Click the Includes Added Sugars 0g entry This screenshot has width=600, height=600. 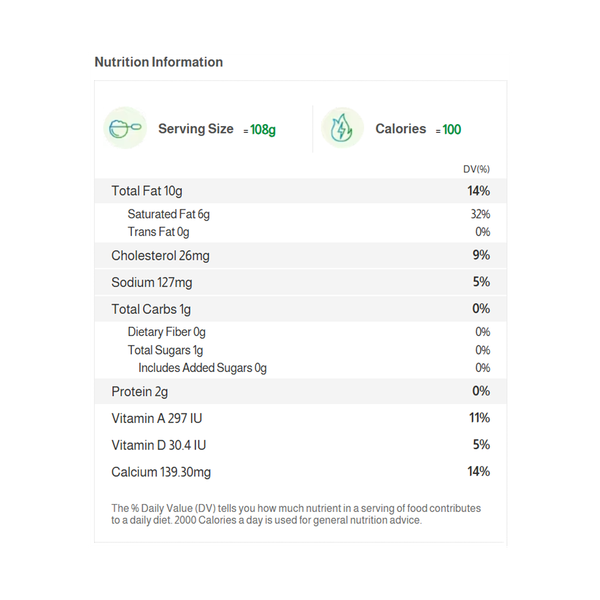click(203, 368)
